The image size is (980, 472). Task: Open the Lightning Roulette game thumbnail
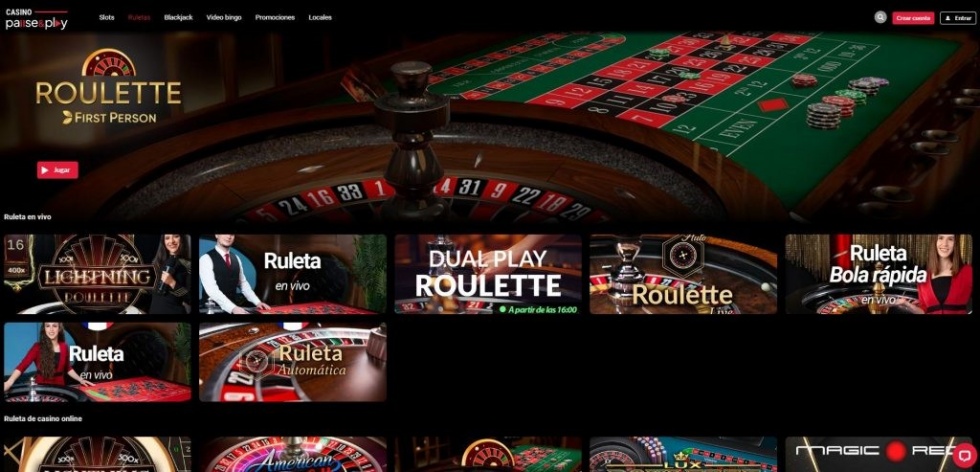tap(98, 274)
